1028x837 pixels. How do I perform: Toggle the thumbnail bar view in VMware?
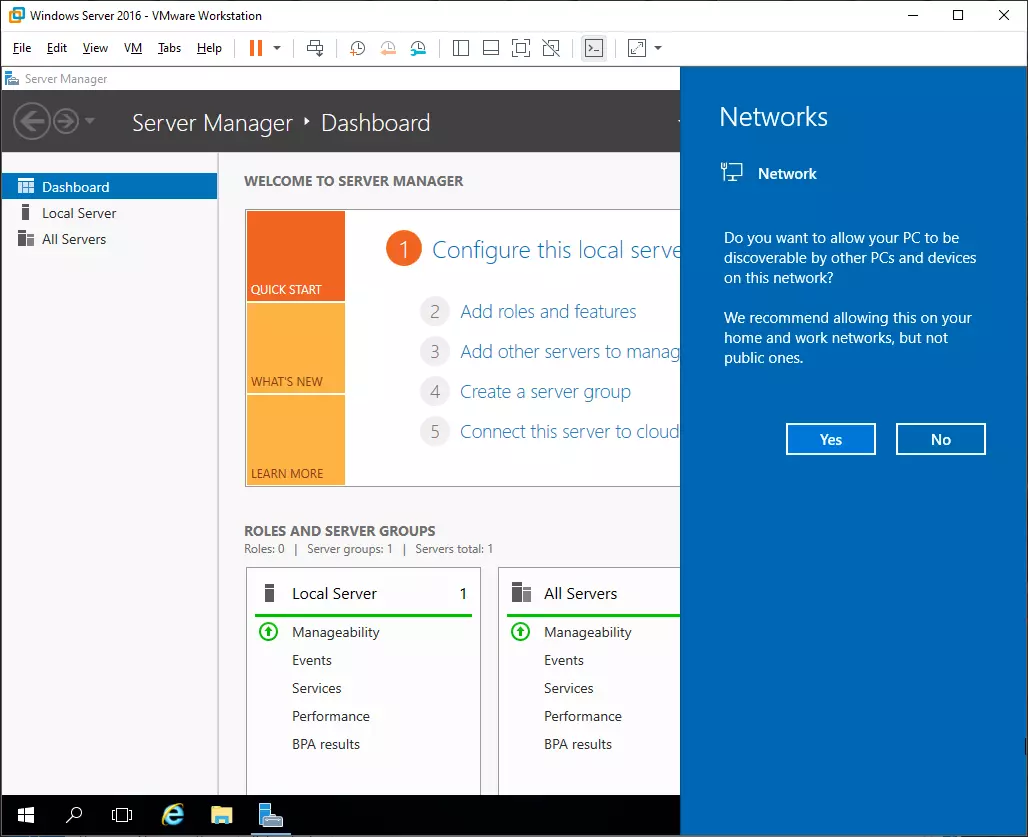tap(491, 48)
